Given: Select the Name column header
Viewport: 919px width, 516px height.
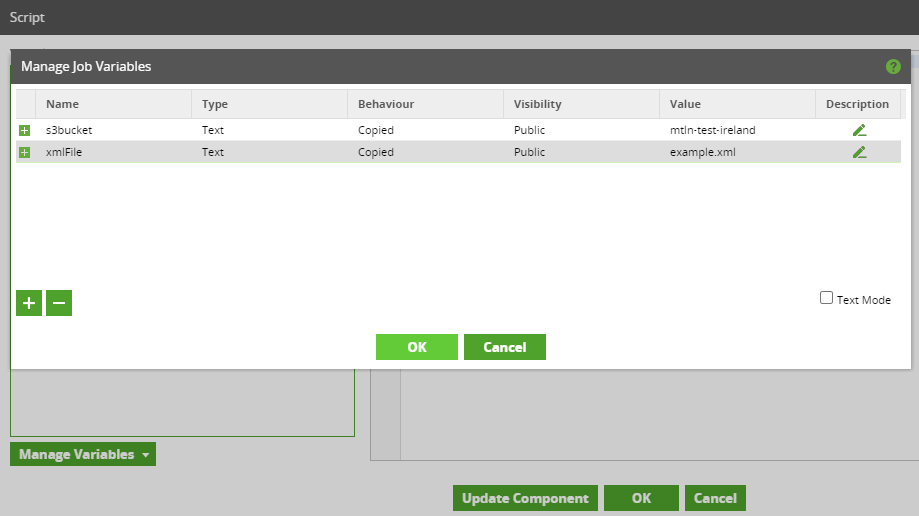Looking at the screenshot, I should [x=114, y=104].
